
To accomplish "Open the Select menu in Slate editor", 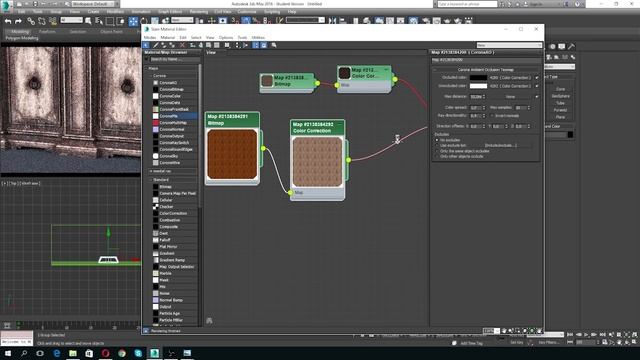I will pyautogui.click(x=196, y=38).
